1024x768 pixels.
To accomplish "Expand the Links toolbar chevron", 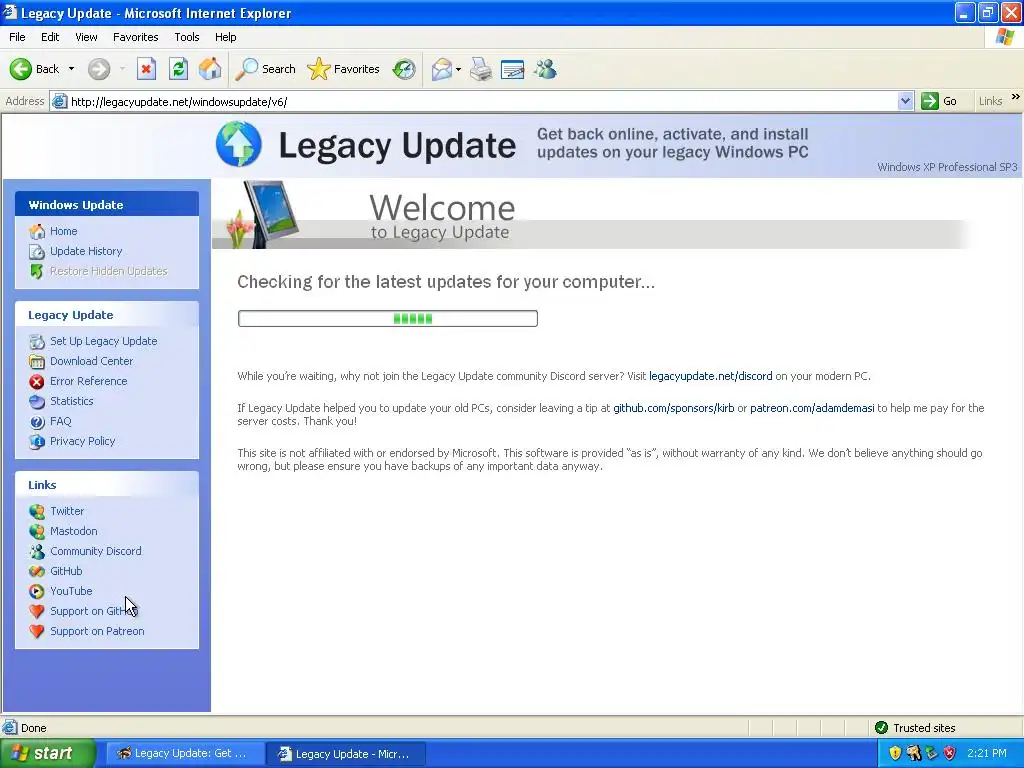I will coord(1016,97).
